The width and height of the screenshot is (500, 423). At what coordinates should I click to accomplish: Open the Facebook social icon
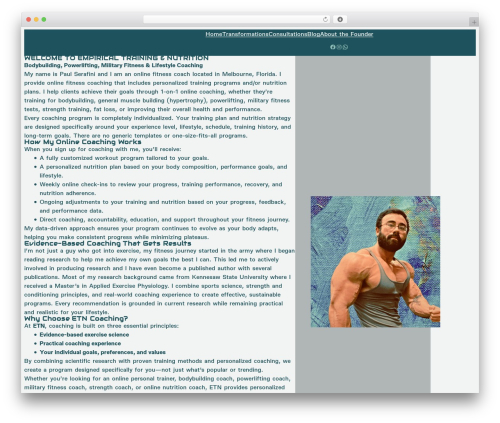click(333, 47)
